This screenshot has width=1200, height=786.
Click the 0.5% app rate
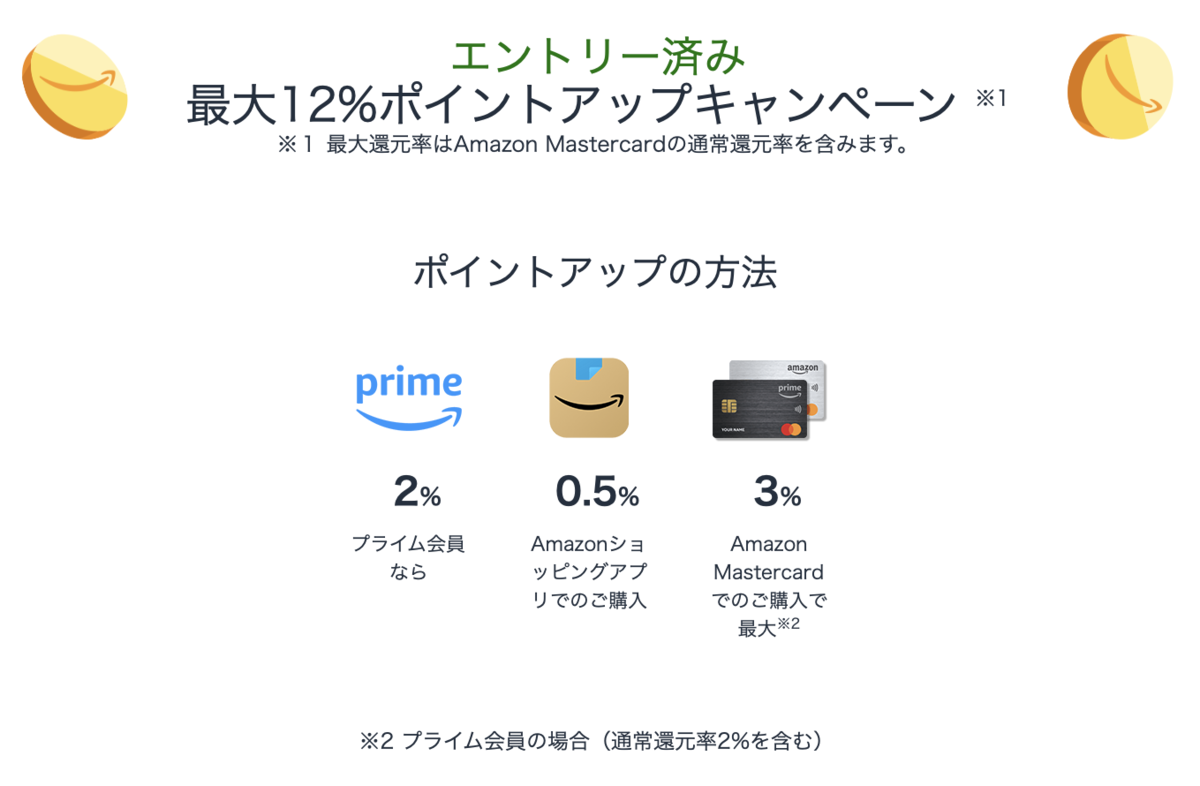597,492
